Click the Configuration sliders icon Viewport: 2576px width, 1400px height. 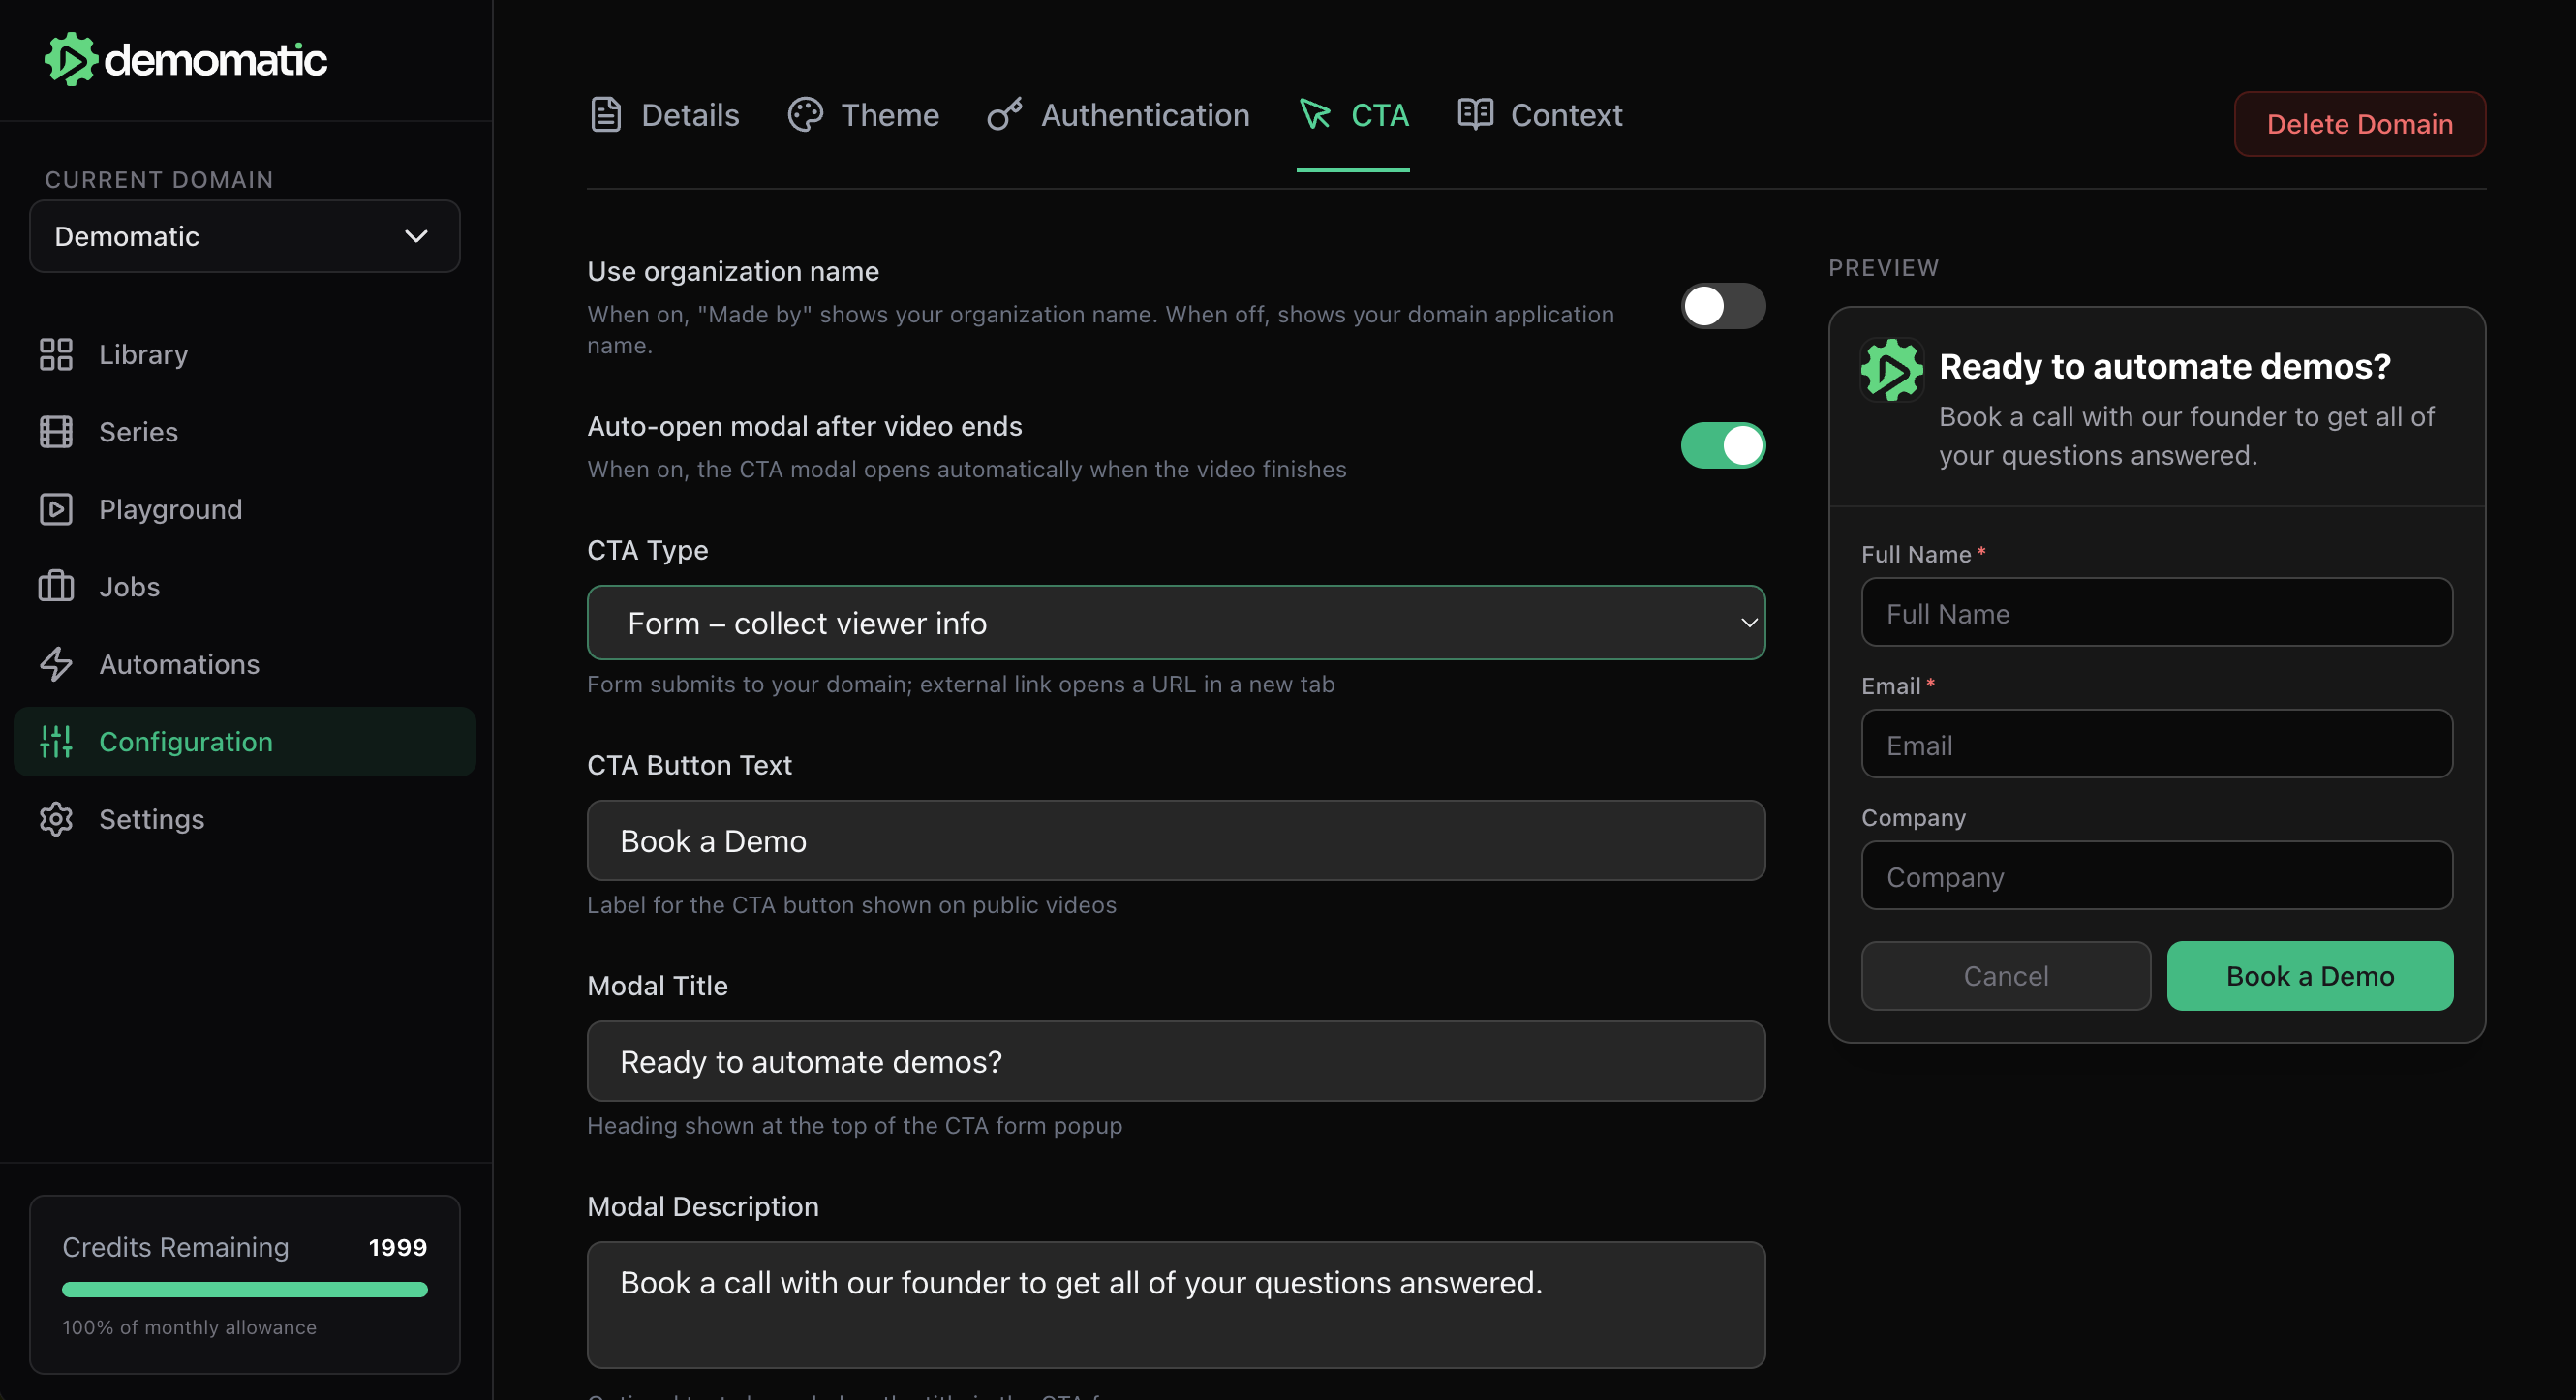click(x=56, y=742)
